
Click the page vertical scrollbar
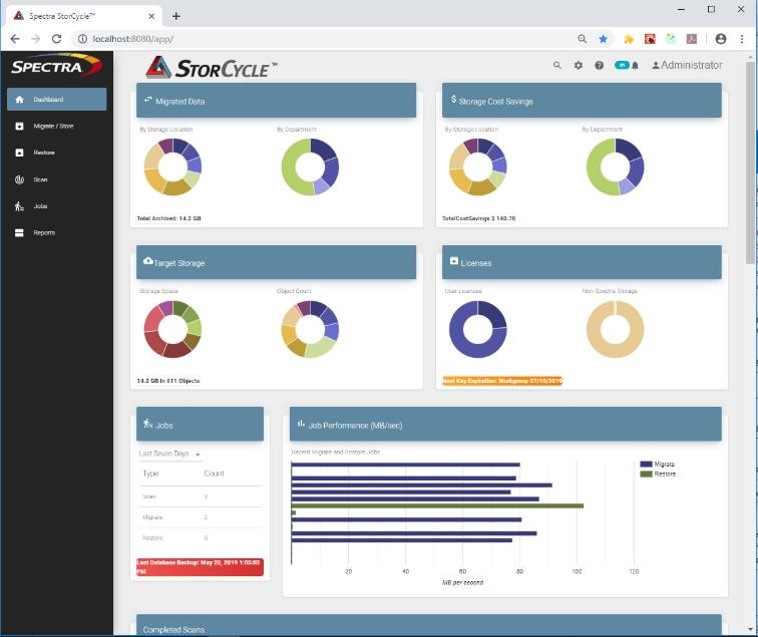[750, 162]
